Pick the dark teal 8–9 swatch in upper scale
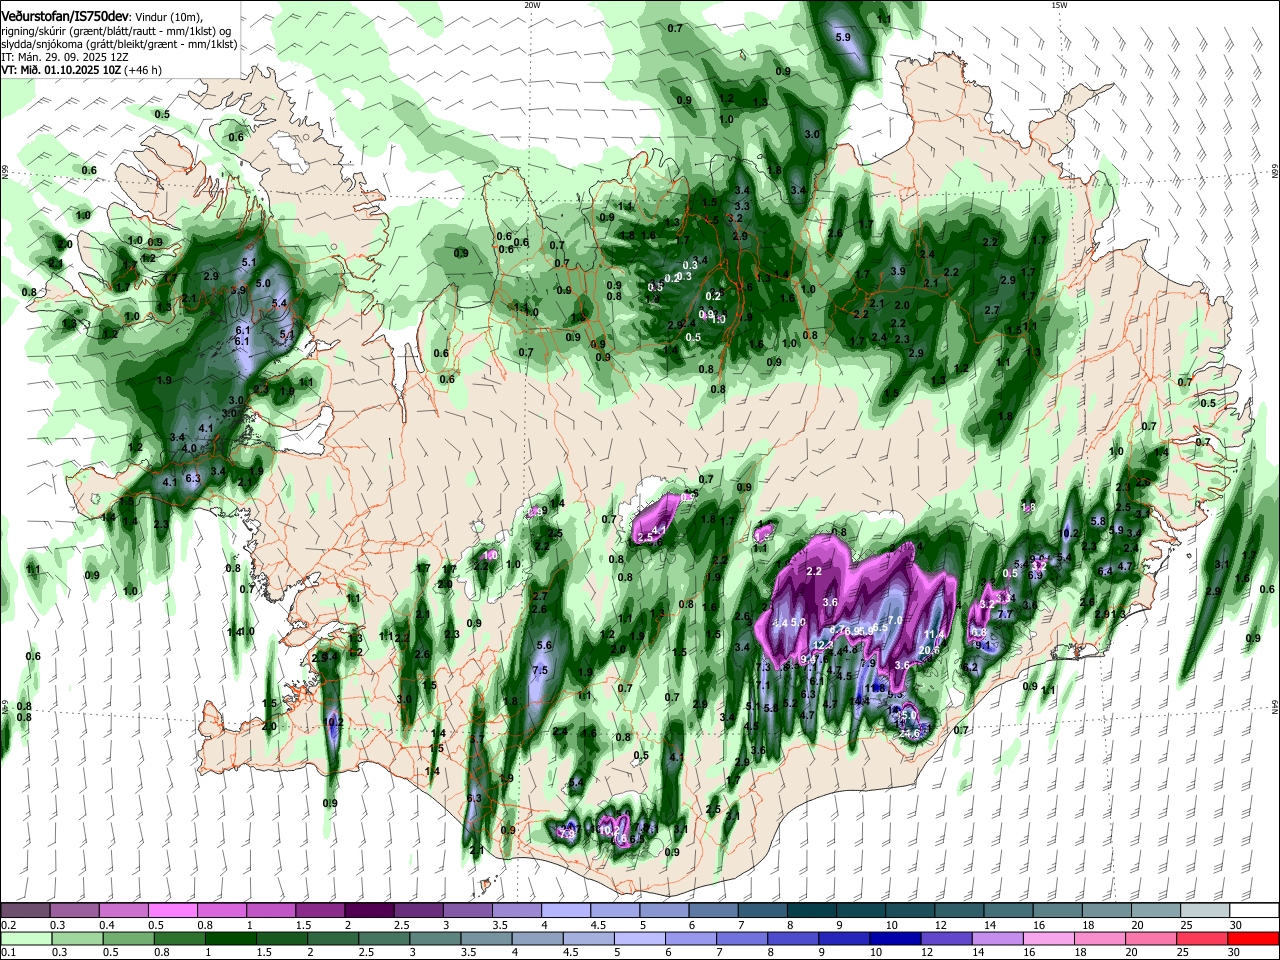 [812, 910]
